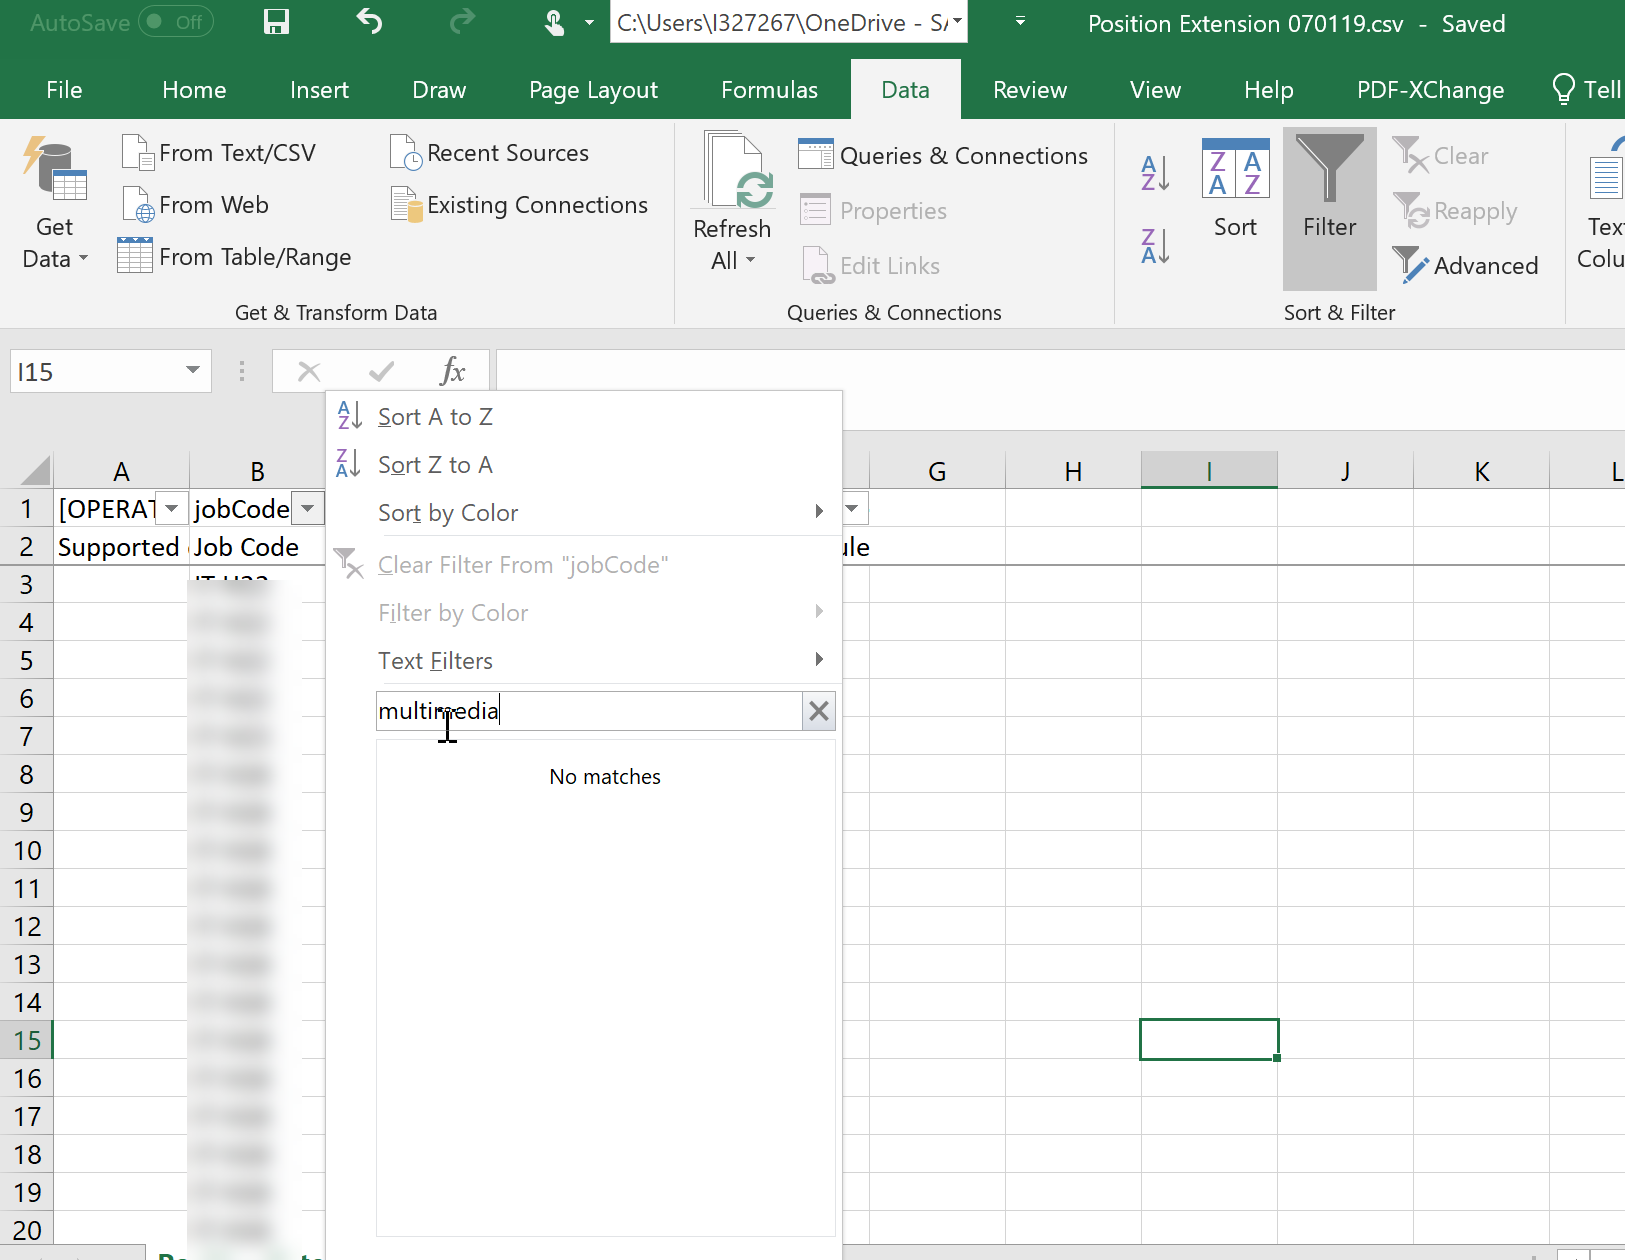Open Recent Sources
The image size is (1625, 1260).
pos(490,153)
